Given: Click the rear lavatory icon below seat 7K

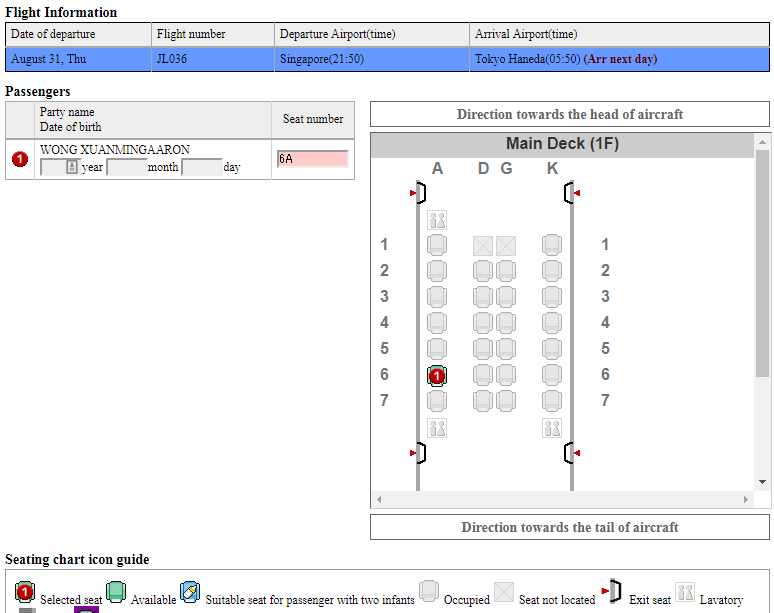Looking at the screenshot, I should tap(552, 428).
